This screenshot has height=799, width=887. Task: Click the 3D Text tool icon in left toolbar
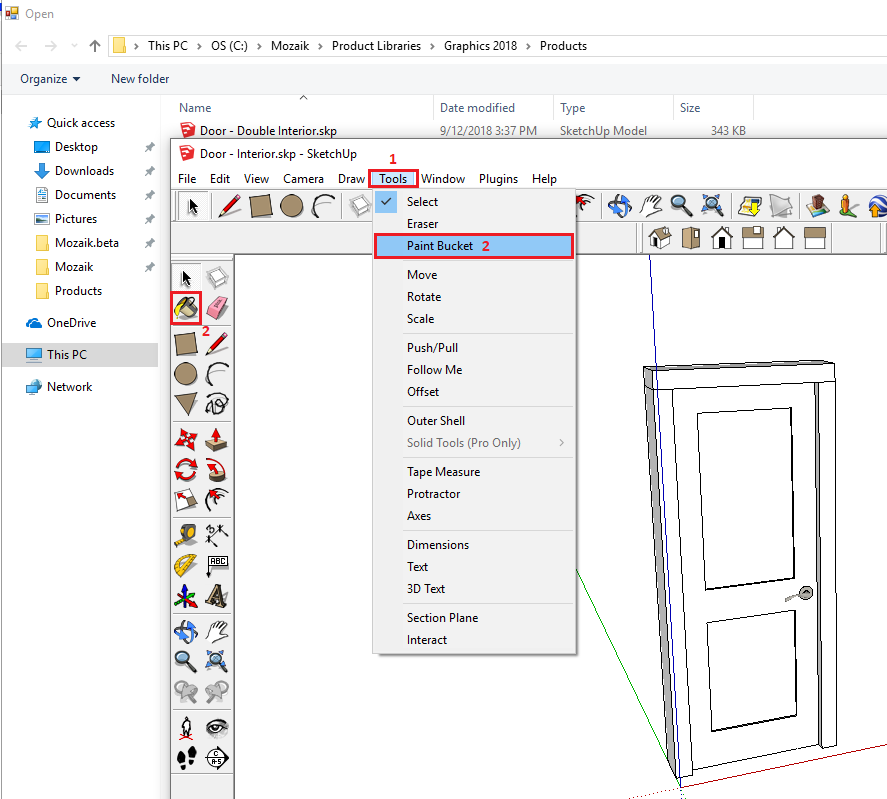[217, 597]
